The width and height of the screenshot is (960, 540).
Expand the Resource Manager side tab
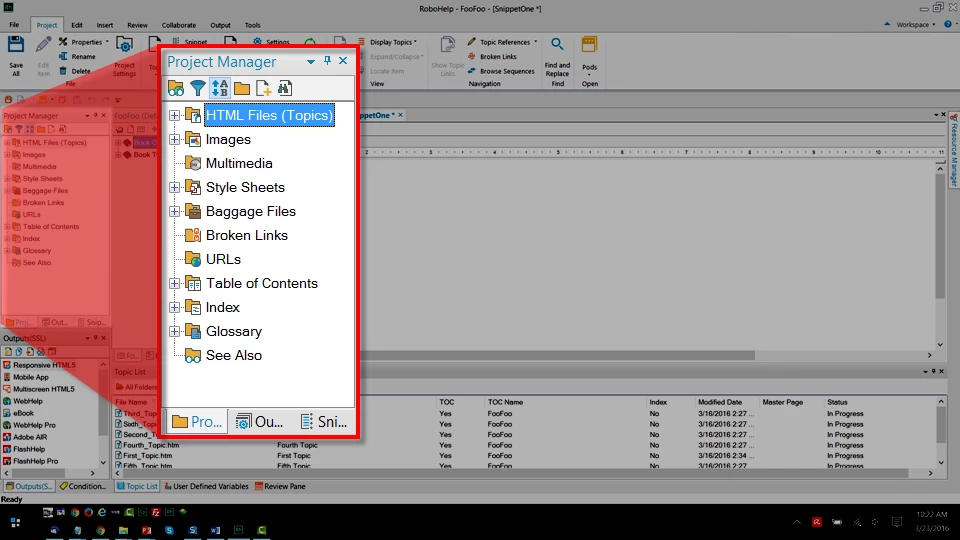(953, 151)
